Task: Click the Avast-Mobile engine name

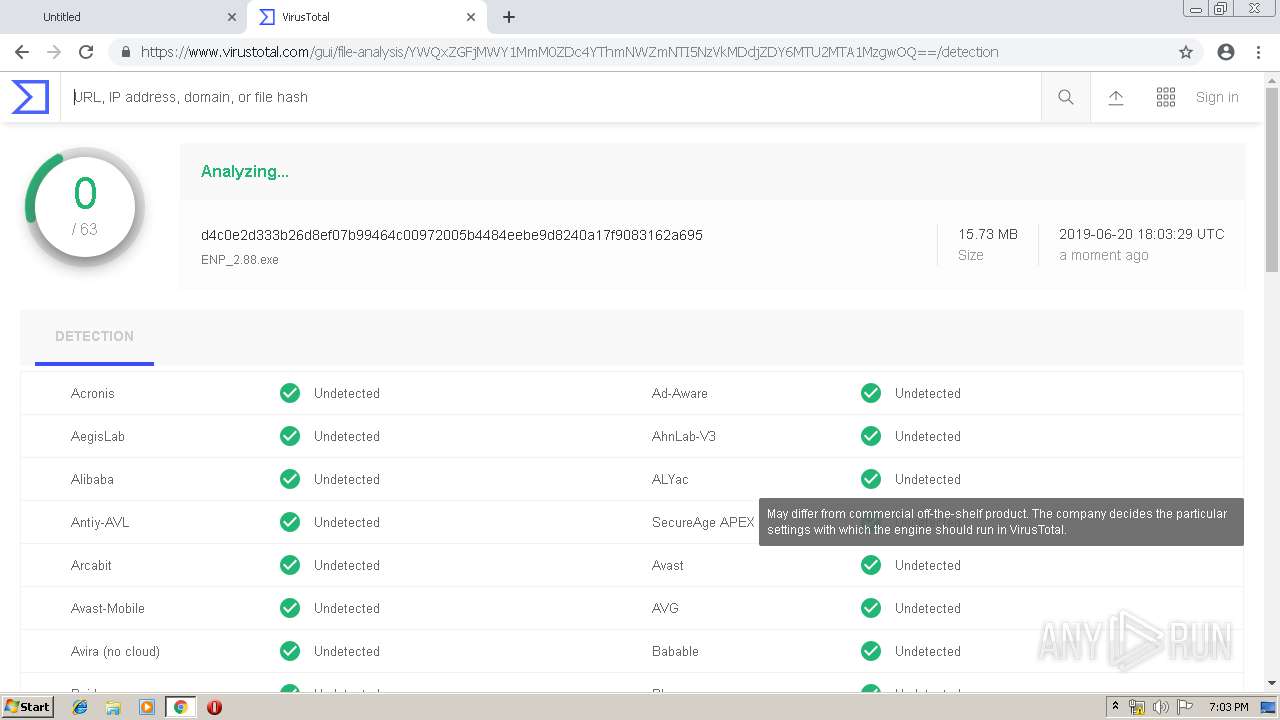Action: [108, 609]
